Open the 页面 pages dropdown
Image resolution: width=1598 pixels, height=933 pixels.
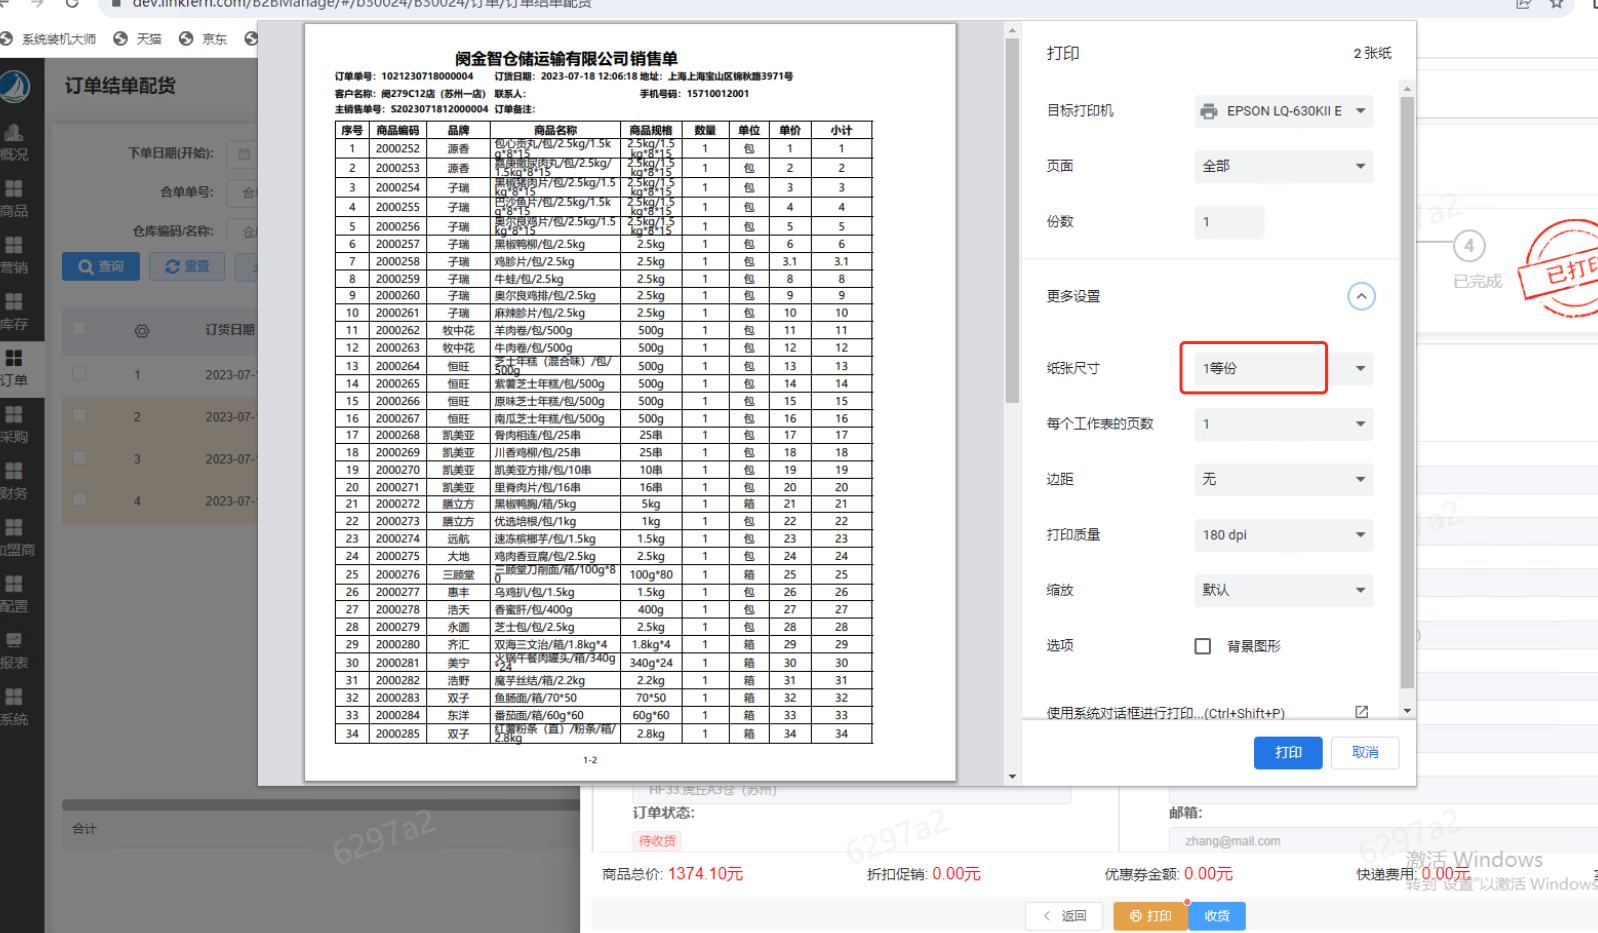1284,166
